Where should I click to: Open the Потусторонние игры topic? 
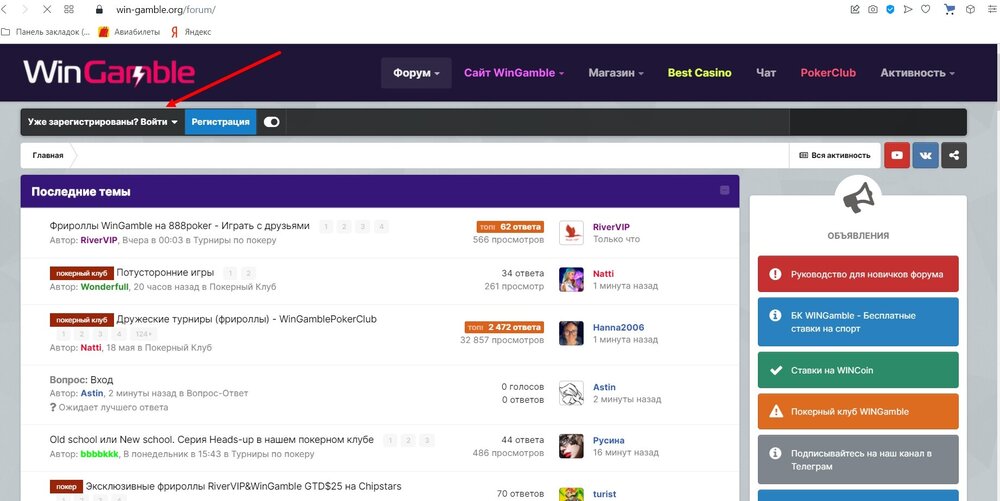pyautogui.click(x=165, y=272)
